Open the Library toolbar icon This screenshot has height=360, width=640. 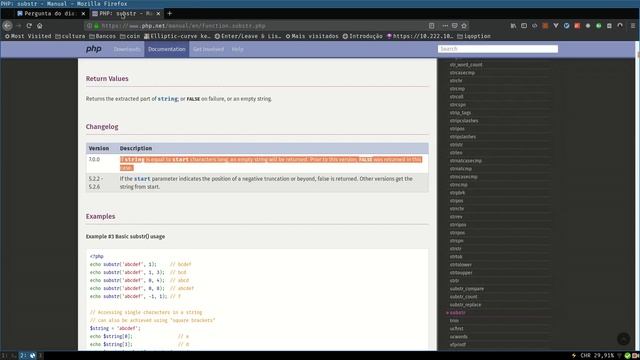[513, 26]
